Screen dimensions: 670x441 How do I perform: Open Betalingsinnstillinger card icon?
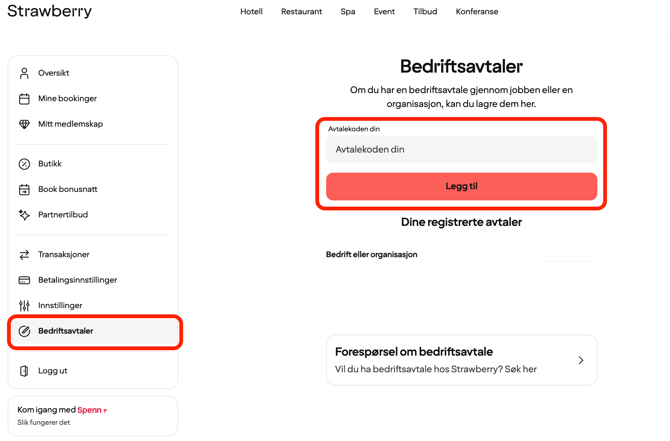point(24,280)
